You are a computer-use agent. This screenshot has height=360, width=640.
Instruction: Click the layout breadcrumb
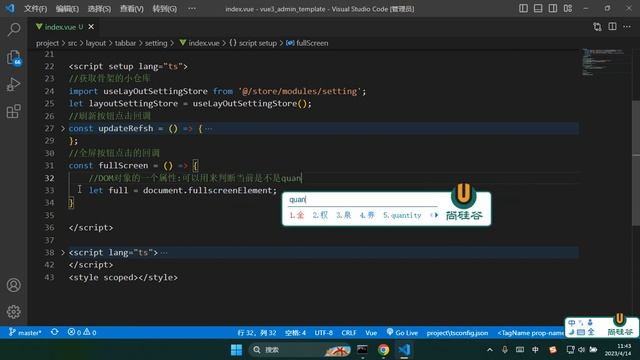pos(96,43)
